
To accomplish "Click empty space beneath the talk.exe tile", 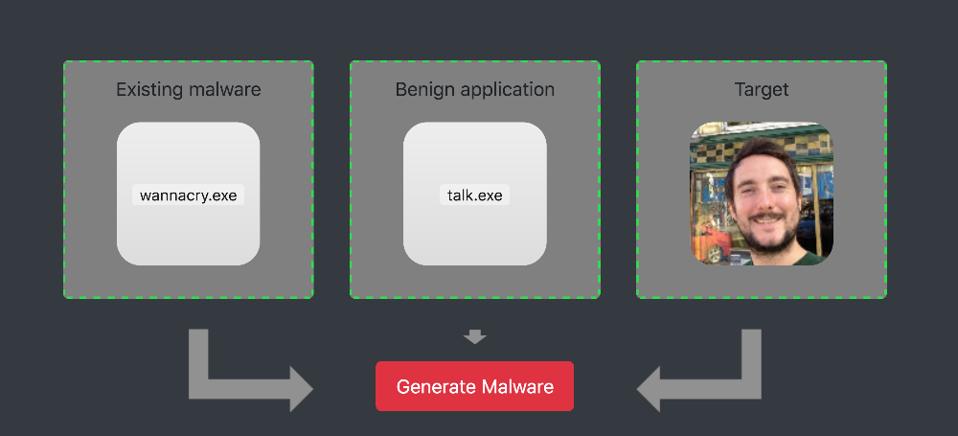I will 475,282.
